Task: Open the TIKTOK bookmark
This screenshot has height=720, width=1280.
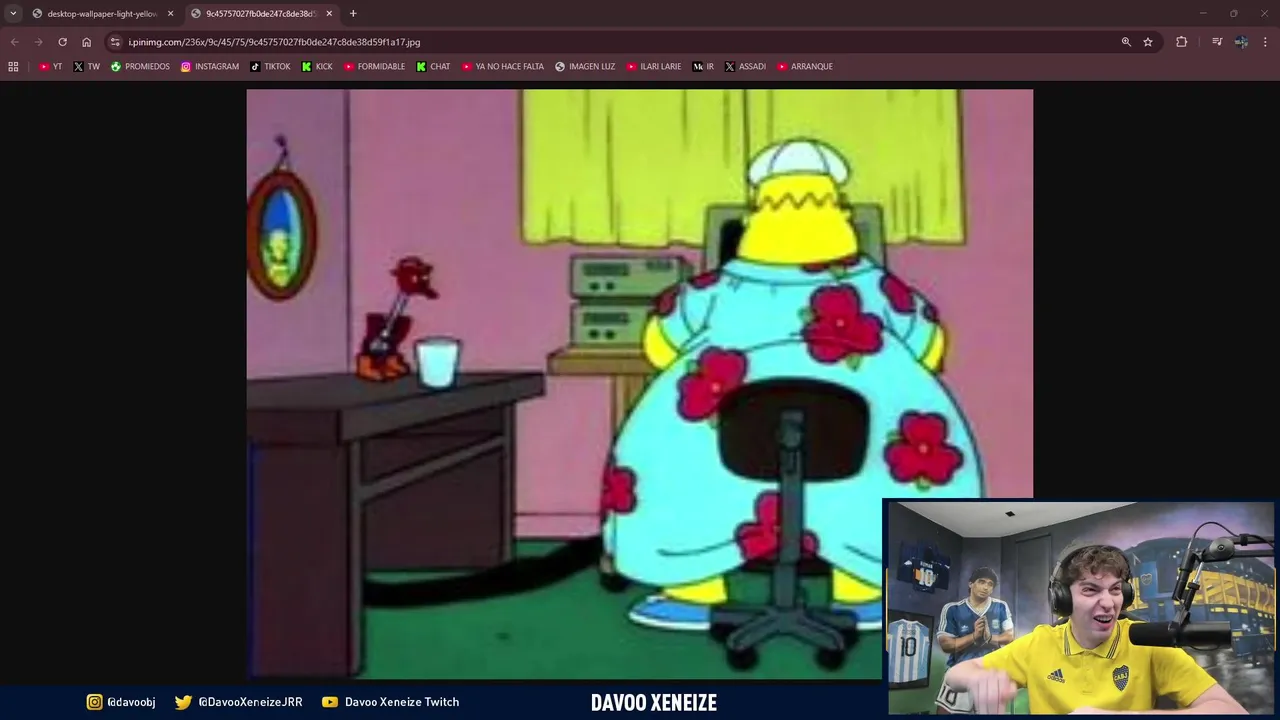Action: tap(270, 67)
